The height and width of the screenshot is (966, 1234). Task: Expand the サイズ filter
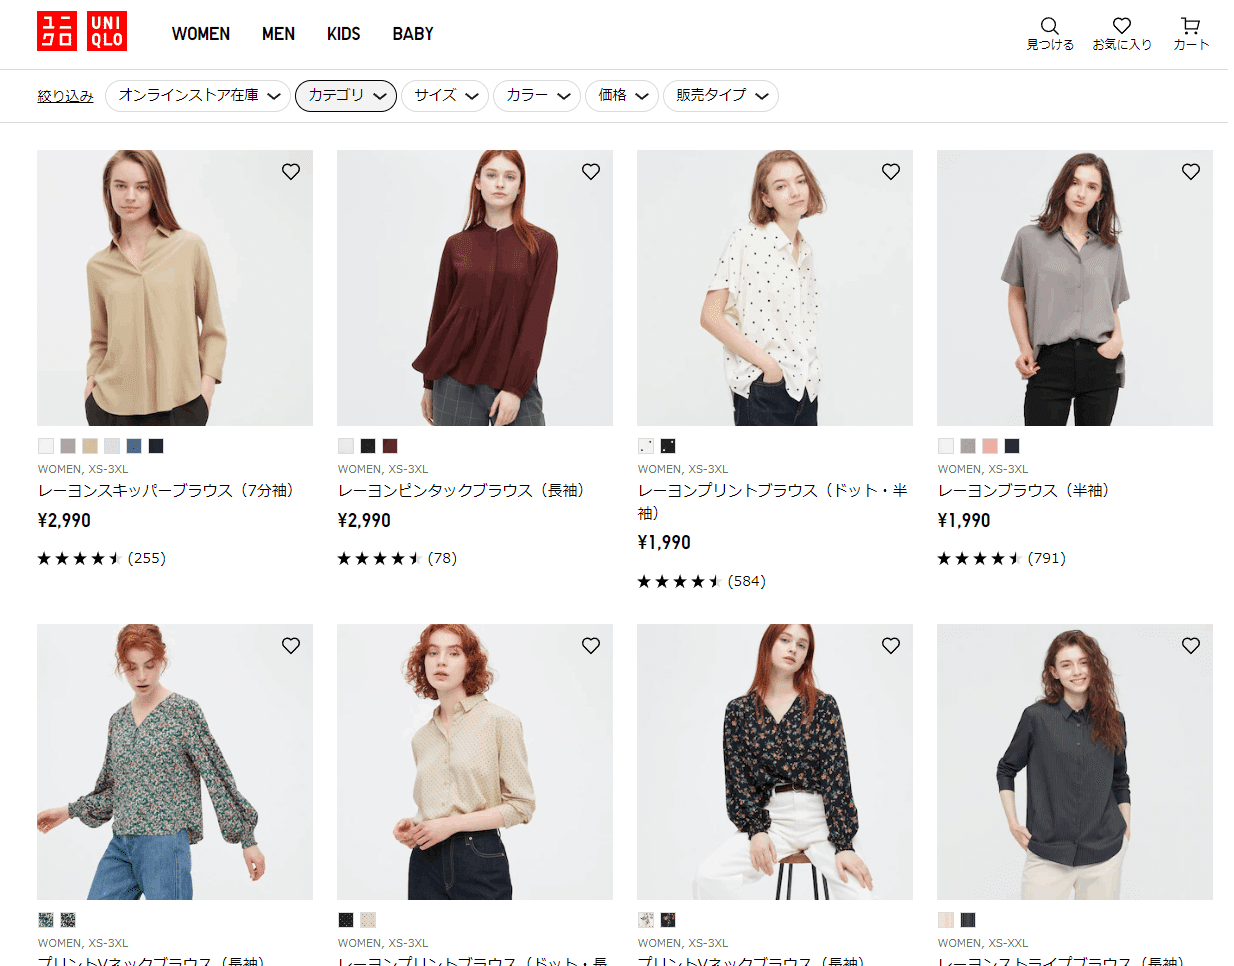(x=444, y=96)
